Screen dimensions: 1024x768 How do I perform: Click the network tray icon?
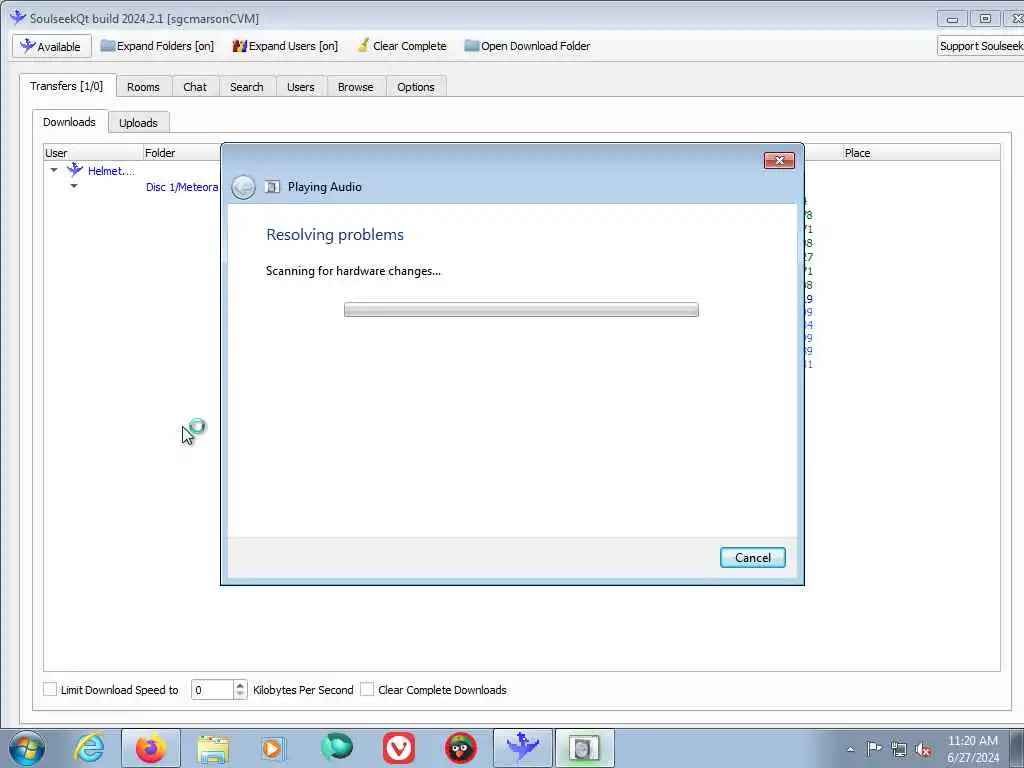(899, 749)
